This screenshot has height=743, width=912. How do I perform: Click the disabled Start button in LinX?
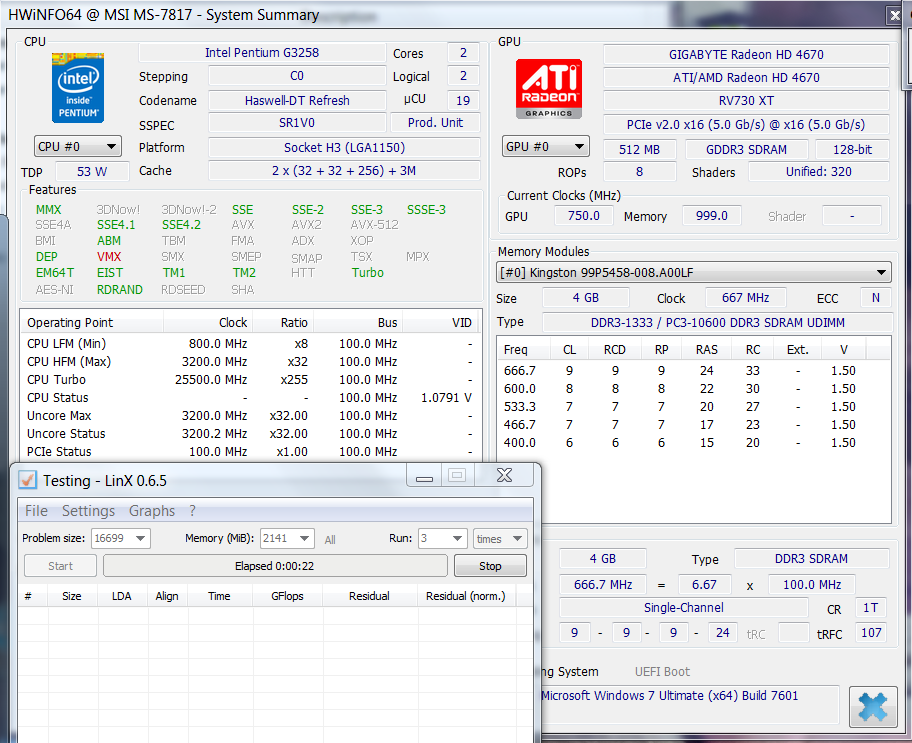60,566
